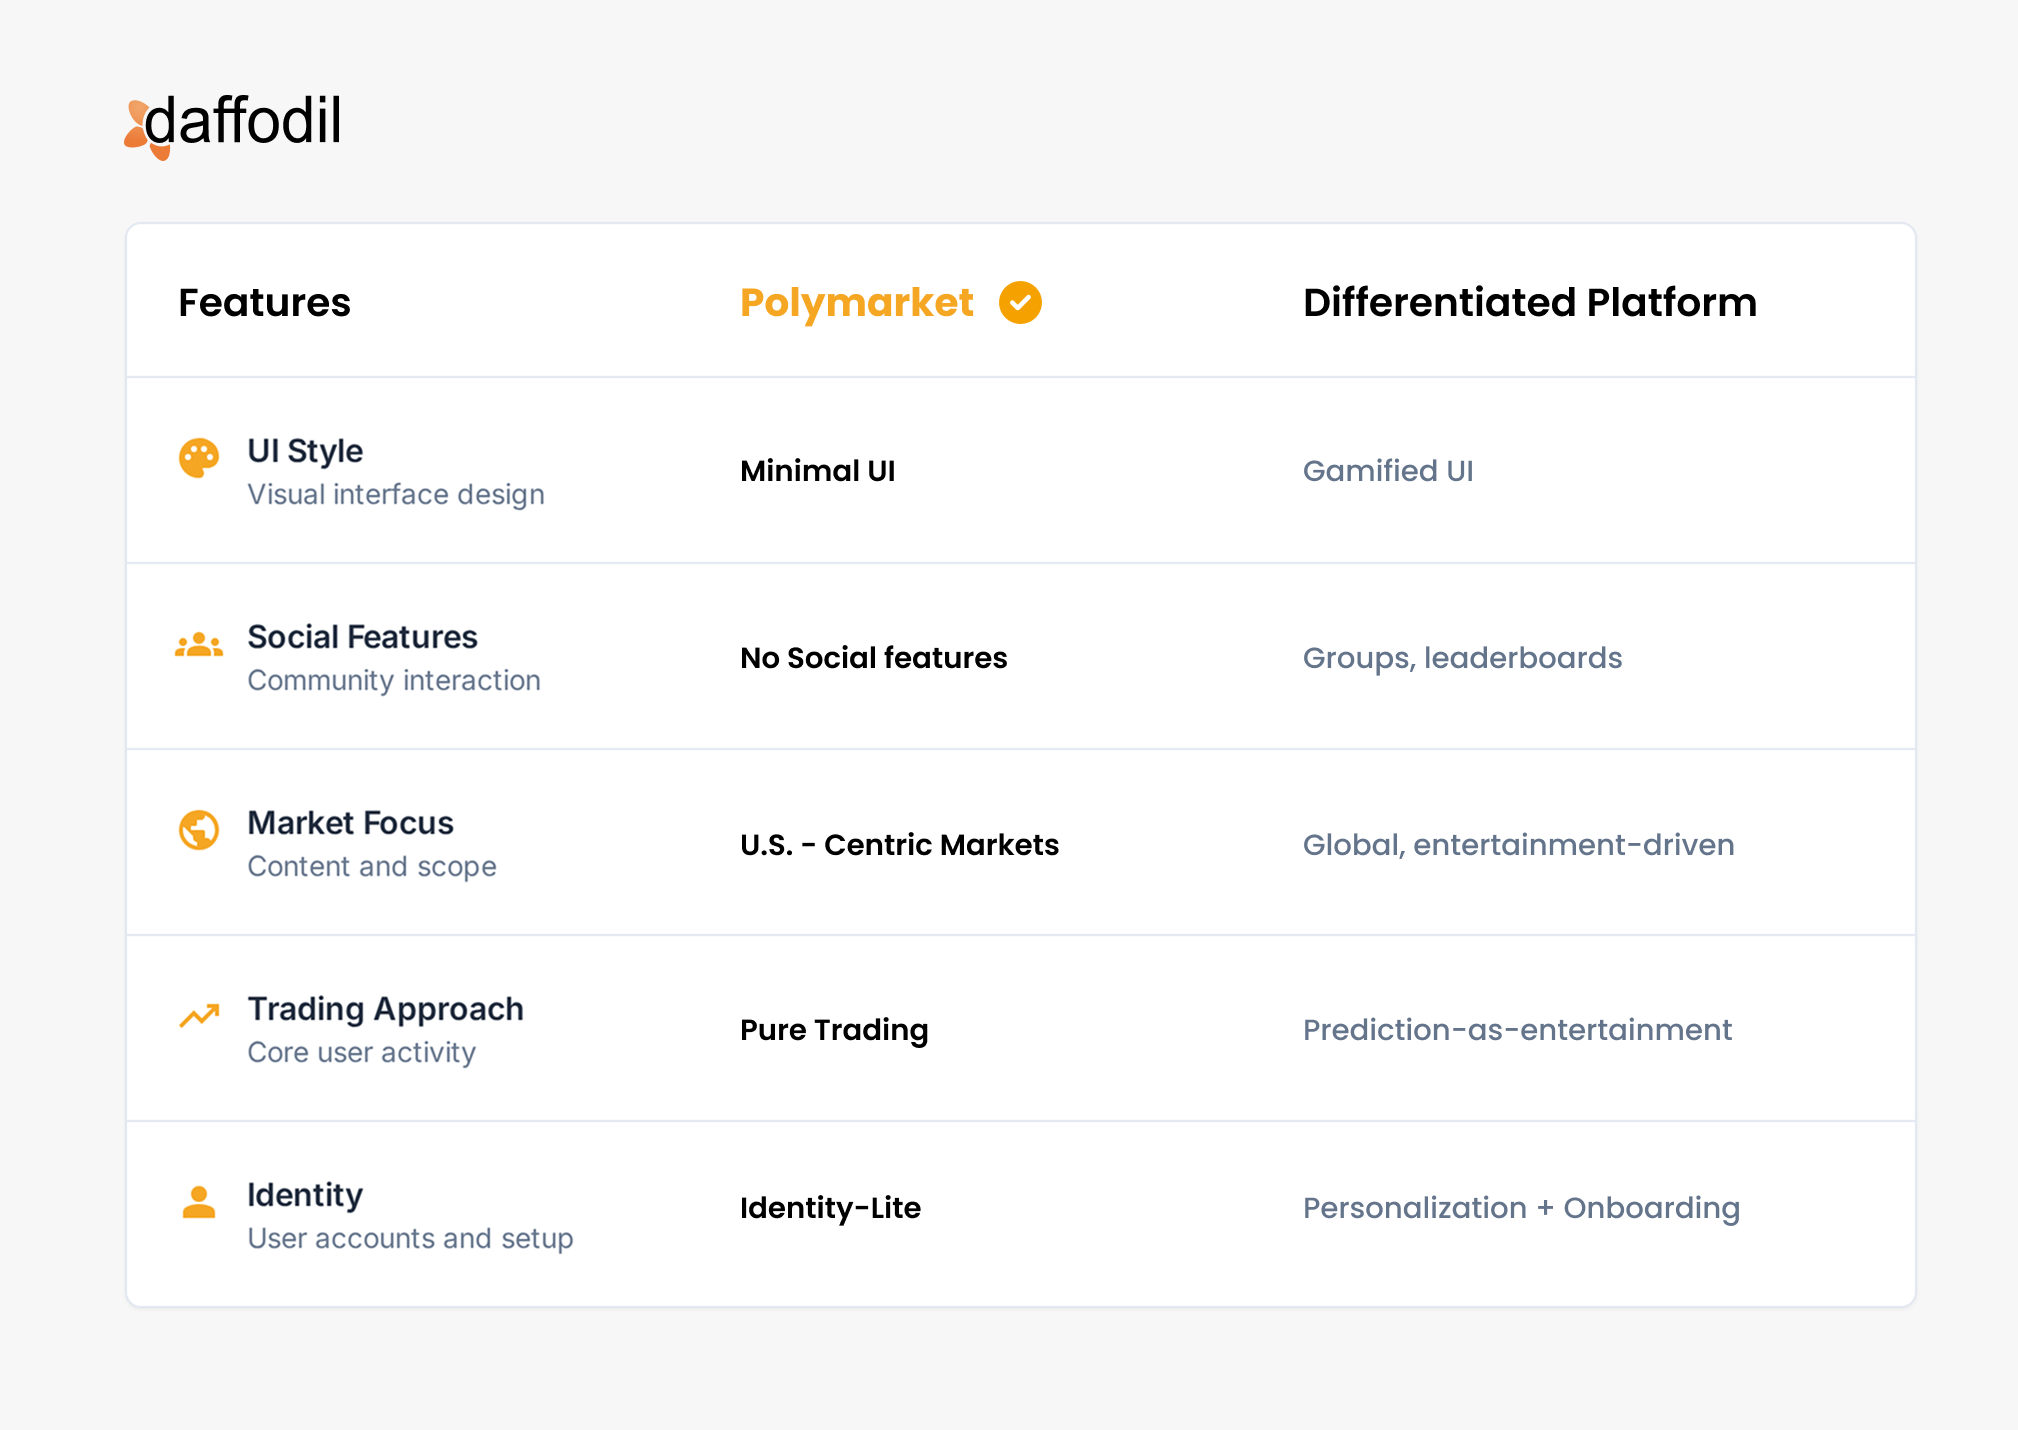Click the Features column heading
This screenshot has width=2018, height=1430.
[264, 302]
